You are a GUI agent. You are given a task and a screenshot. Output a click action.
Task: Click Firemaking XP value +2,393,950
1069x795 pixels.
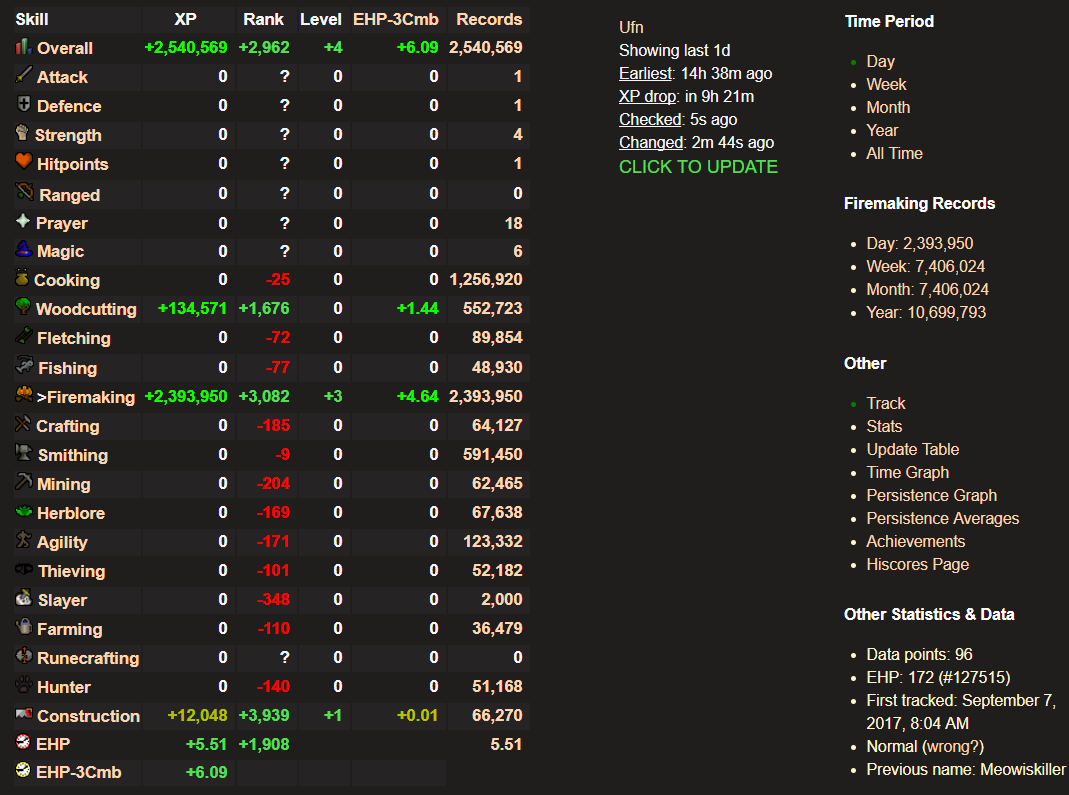click(x=185, y=396)
